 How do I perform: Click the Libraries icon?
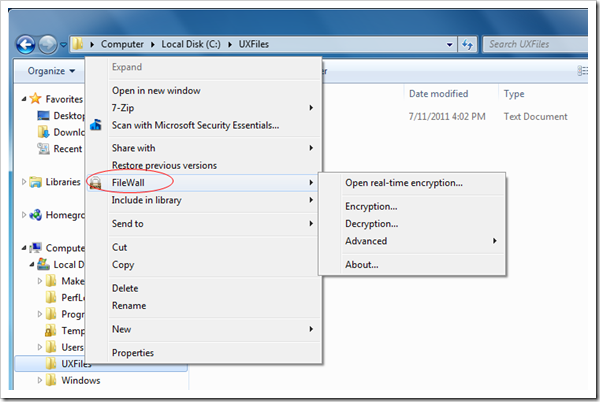click(x=36, y=182)
